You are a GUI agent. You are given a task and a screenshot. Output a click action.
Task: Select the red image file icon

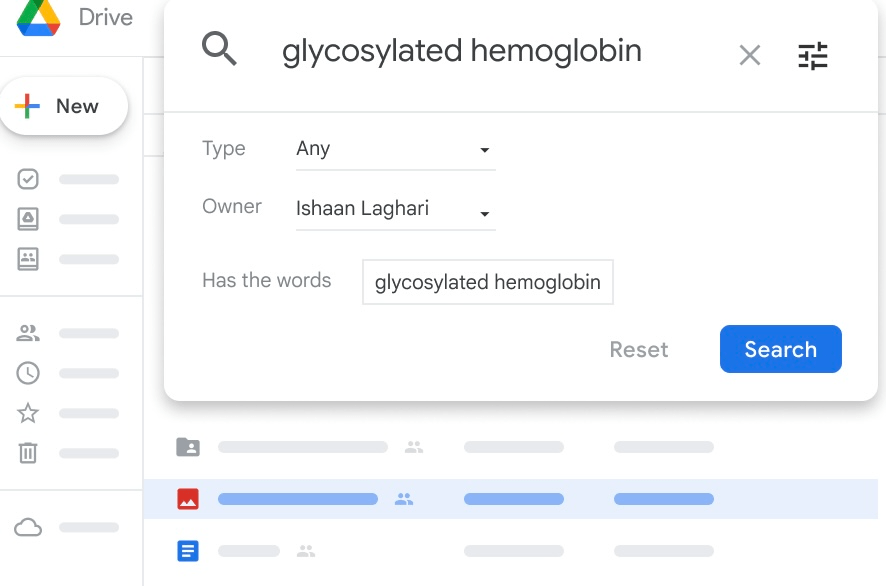(188, 498)
